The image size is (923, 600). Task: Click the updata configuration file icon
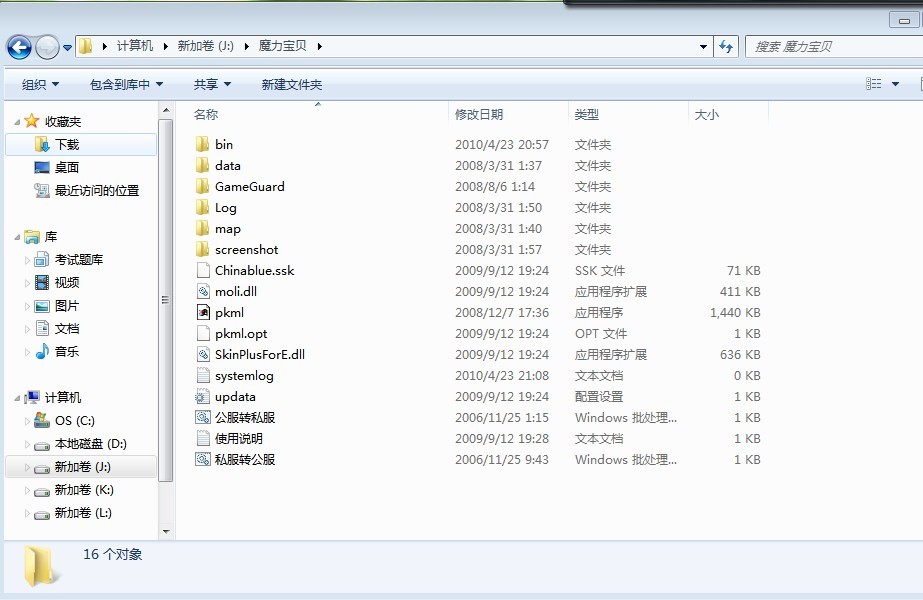[202, 397]
